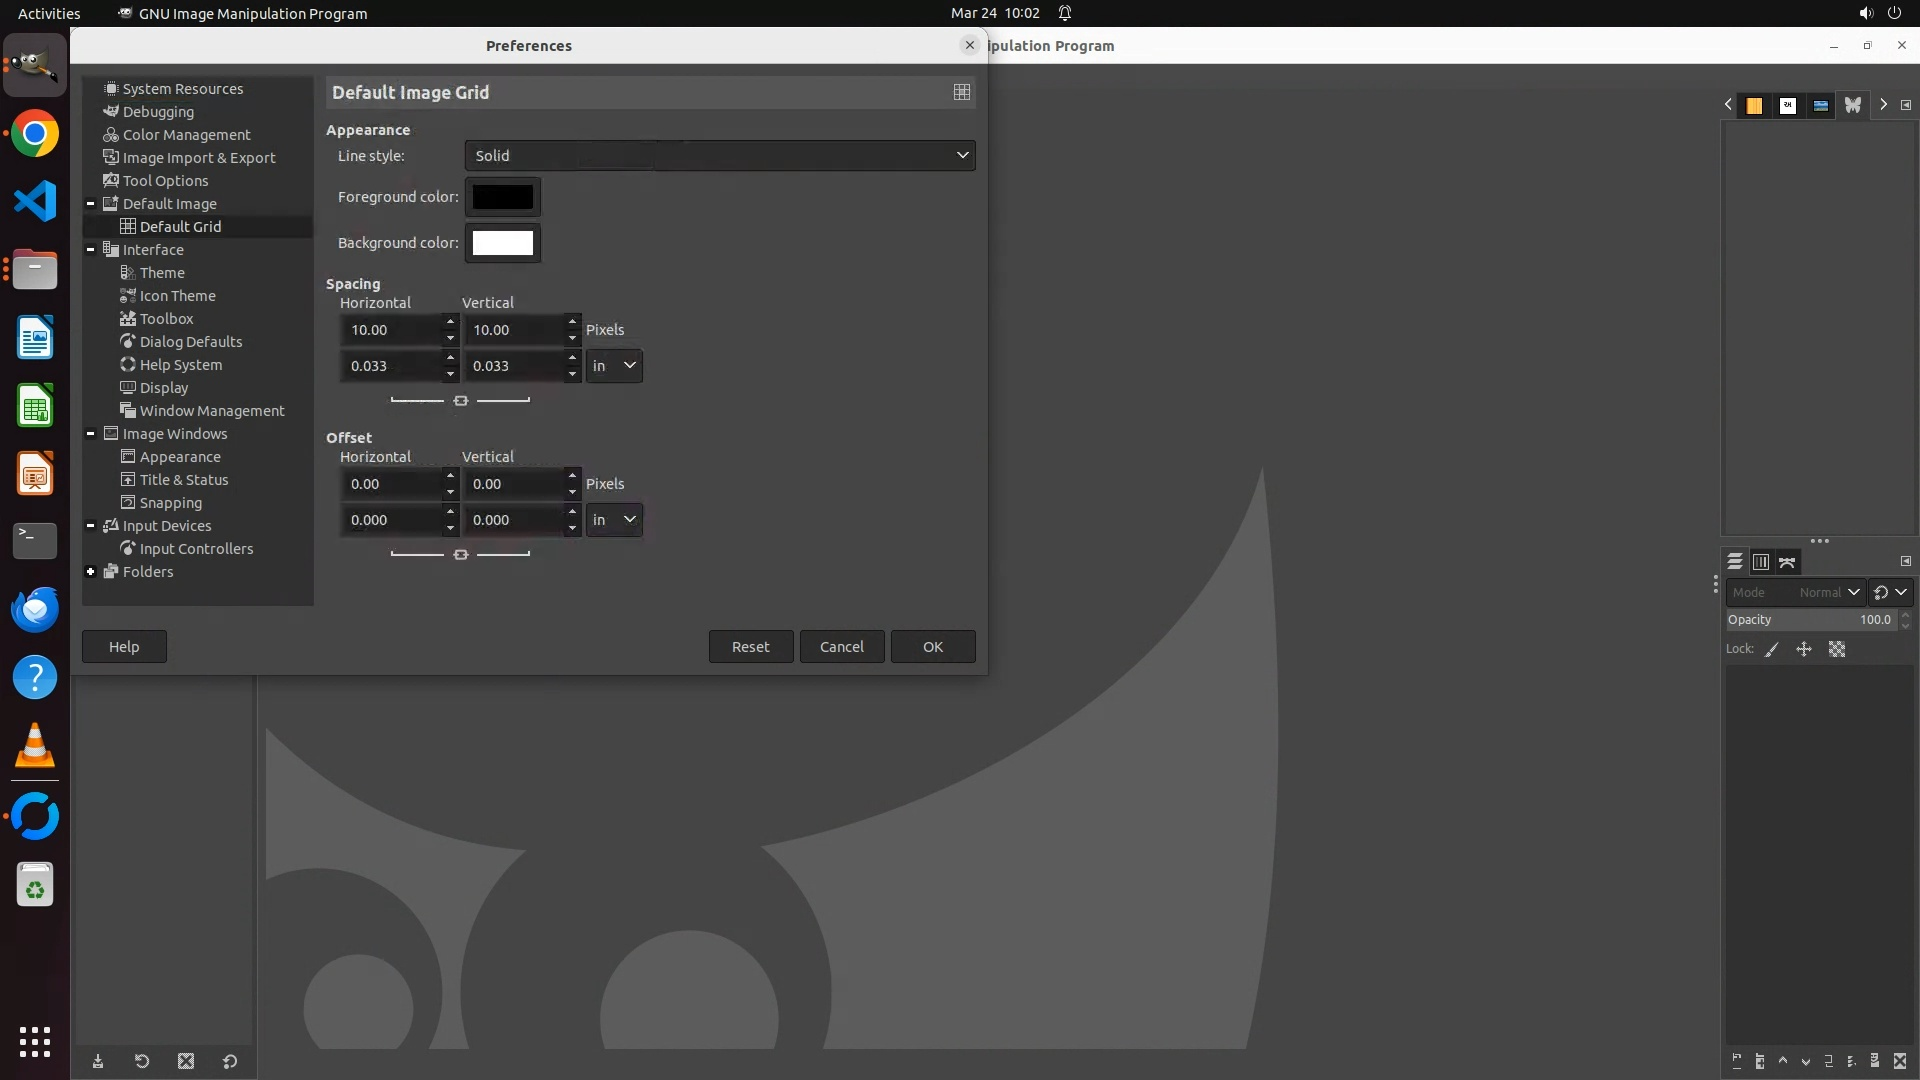Click the spacing chain link icon
This screenshot has width=1920, height=1080.
click(x=461, y=400)
